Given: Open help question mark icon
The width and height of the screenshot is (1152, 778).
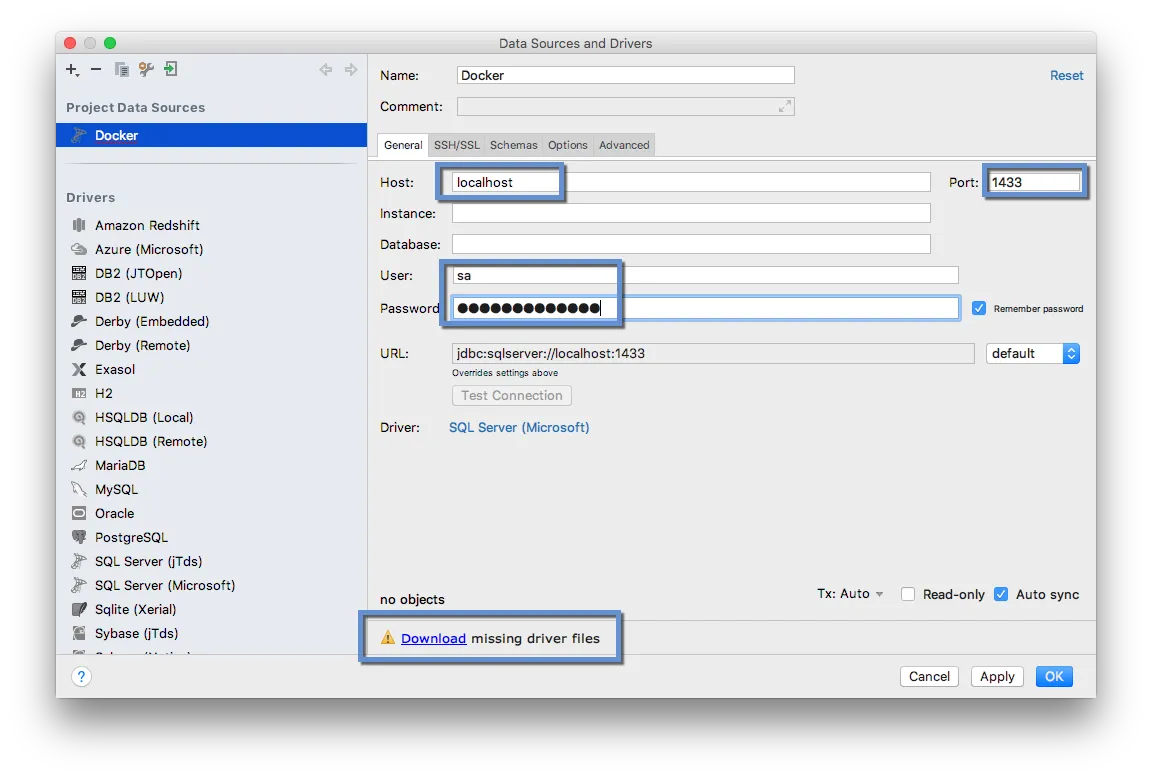Looking at the screenshot, I should 82,676.
